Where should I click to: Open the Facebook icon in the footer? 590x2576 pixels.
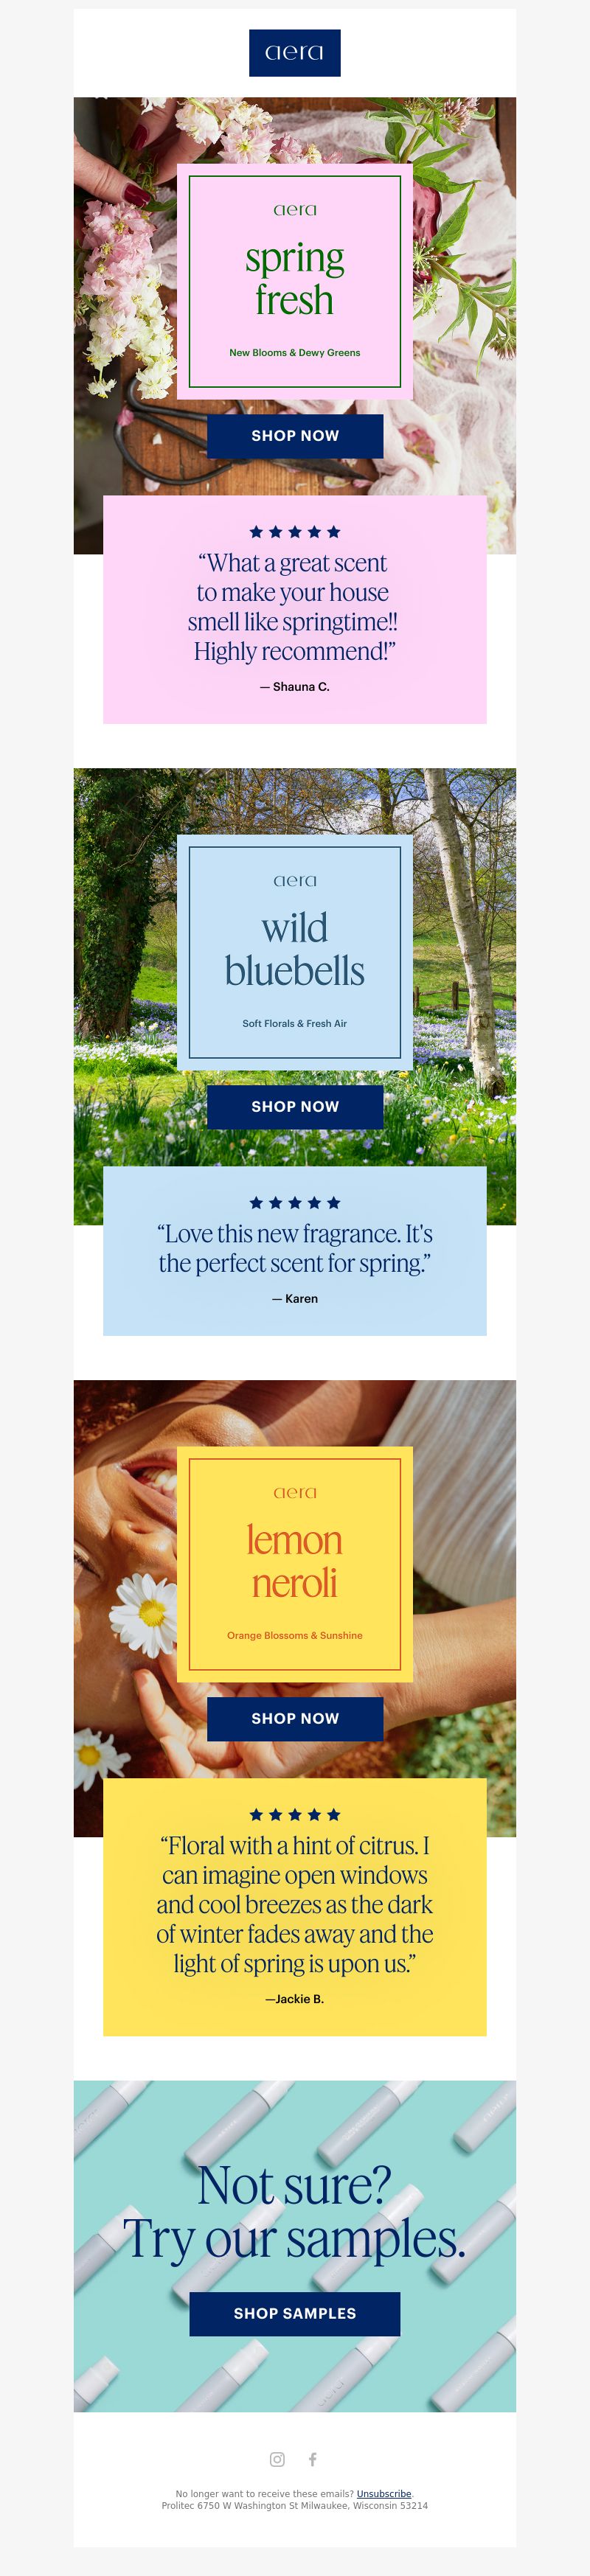tap(313, 2459)
